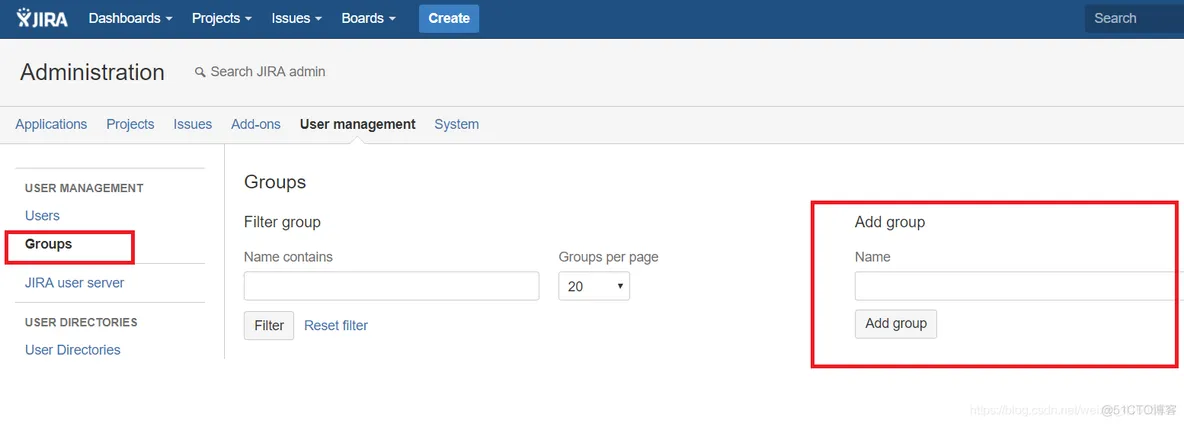Viewport: 1184px width, 424px height.
Task: Open the Groups per page dropdown
Action: (594, 286)
